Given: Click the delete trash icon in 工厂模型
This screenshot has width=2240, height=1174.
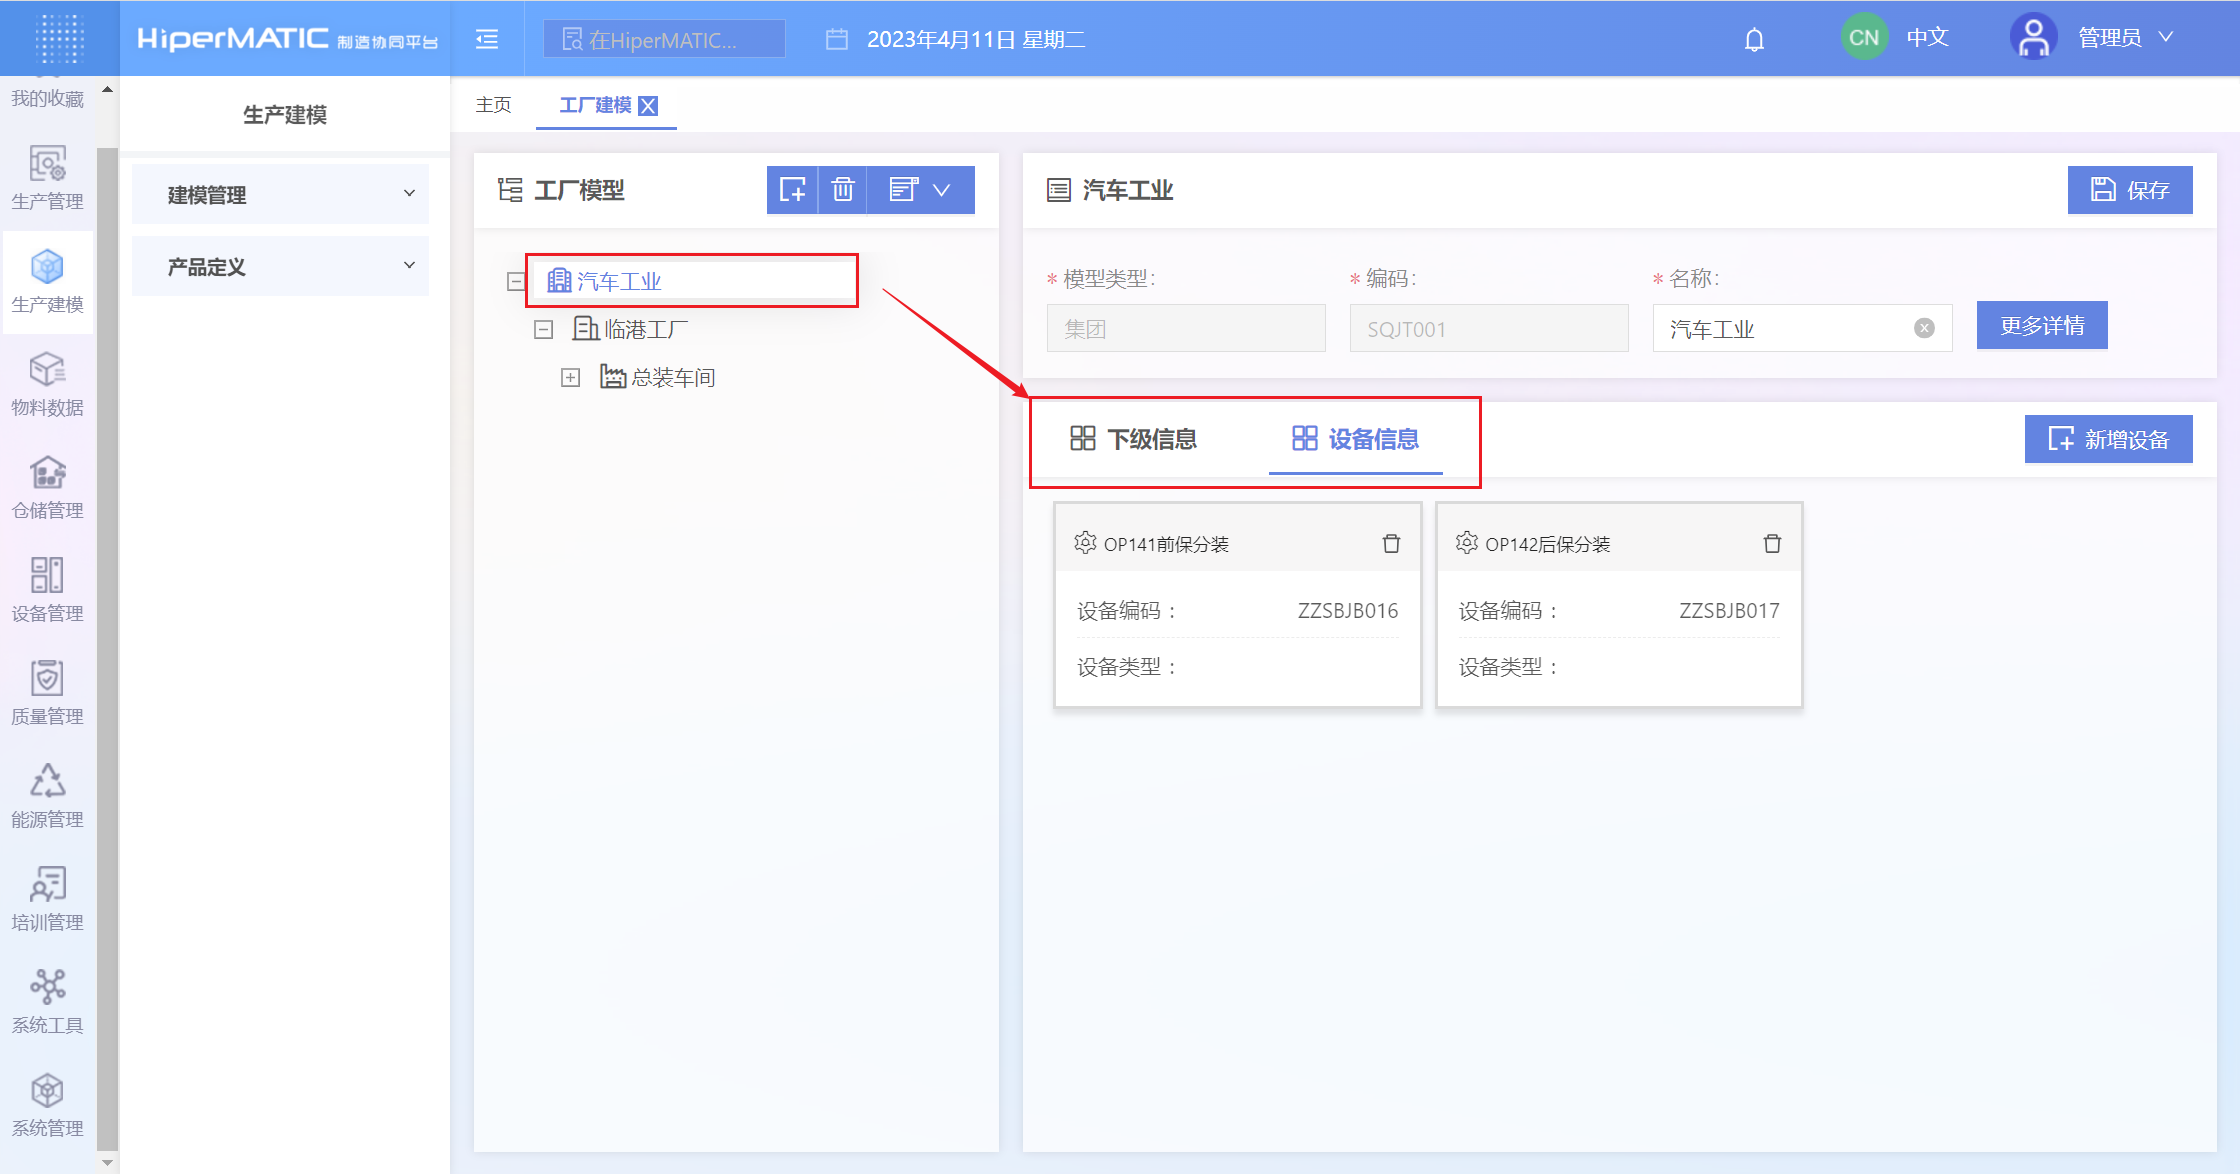Looking at the screenshot, I should pyautogui.click(x=843, y=190).
